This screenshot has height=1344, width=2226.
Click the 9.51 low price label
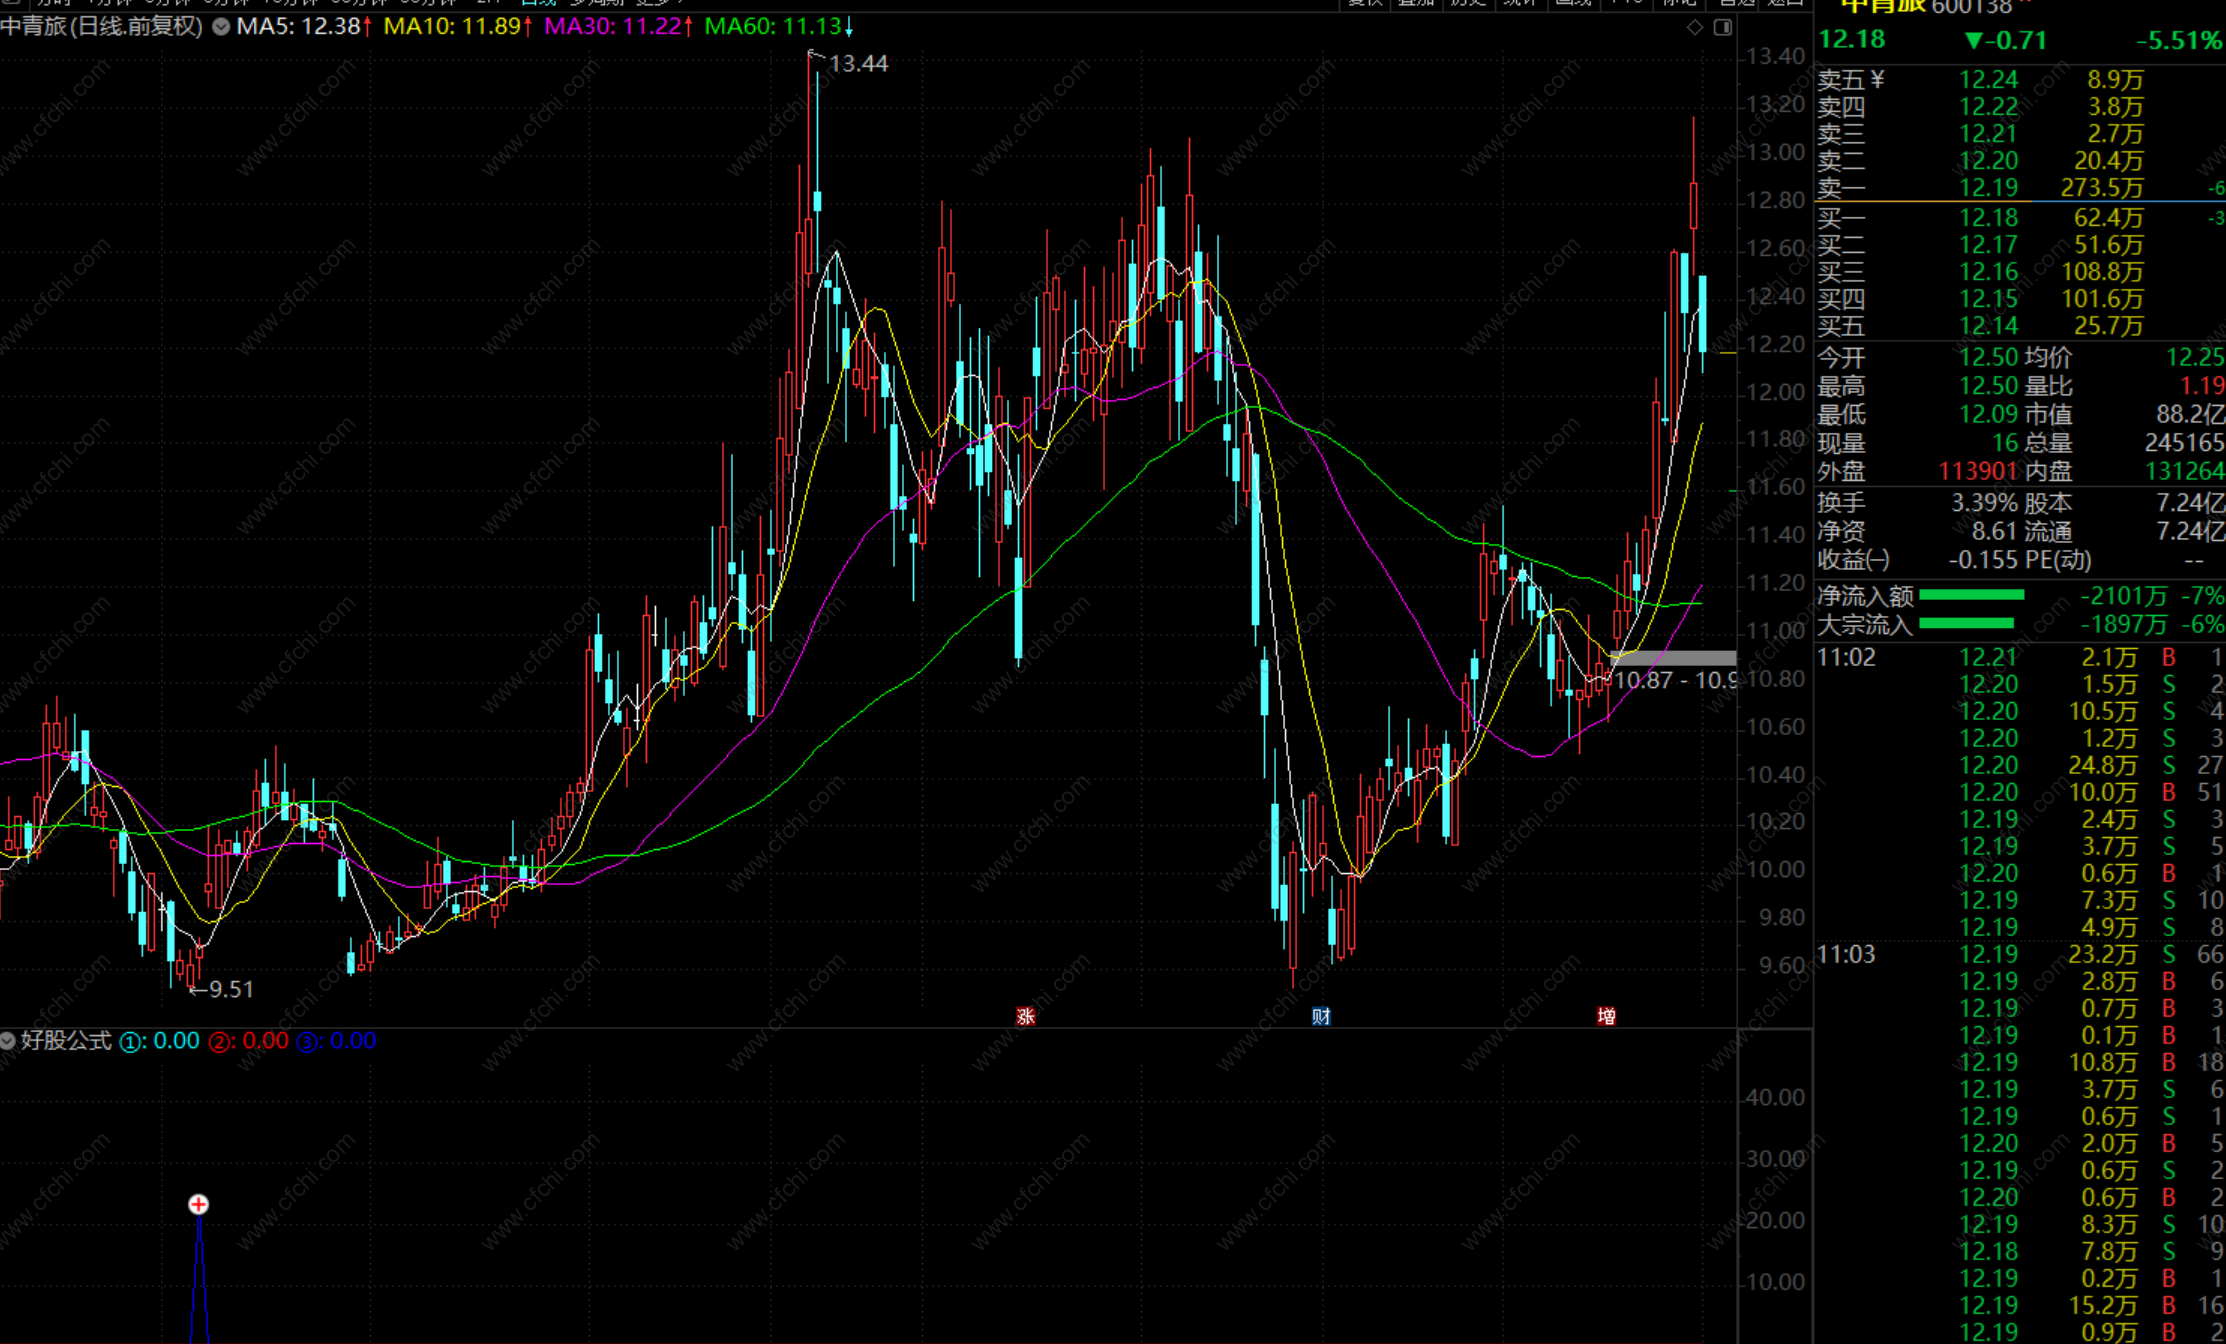point(231,989)
